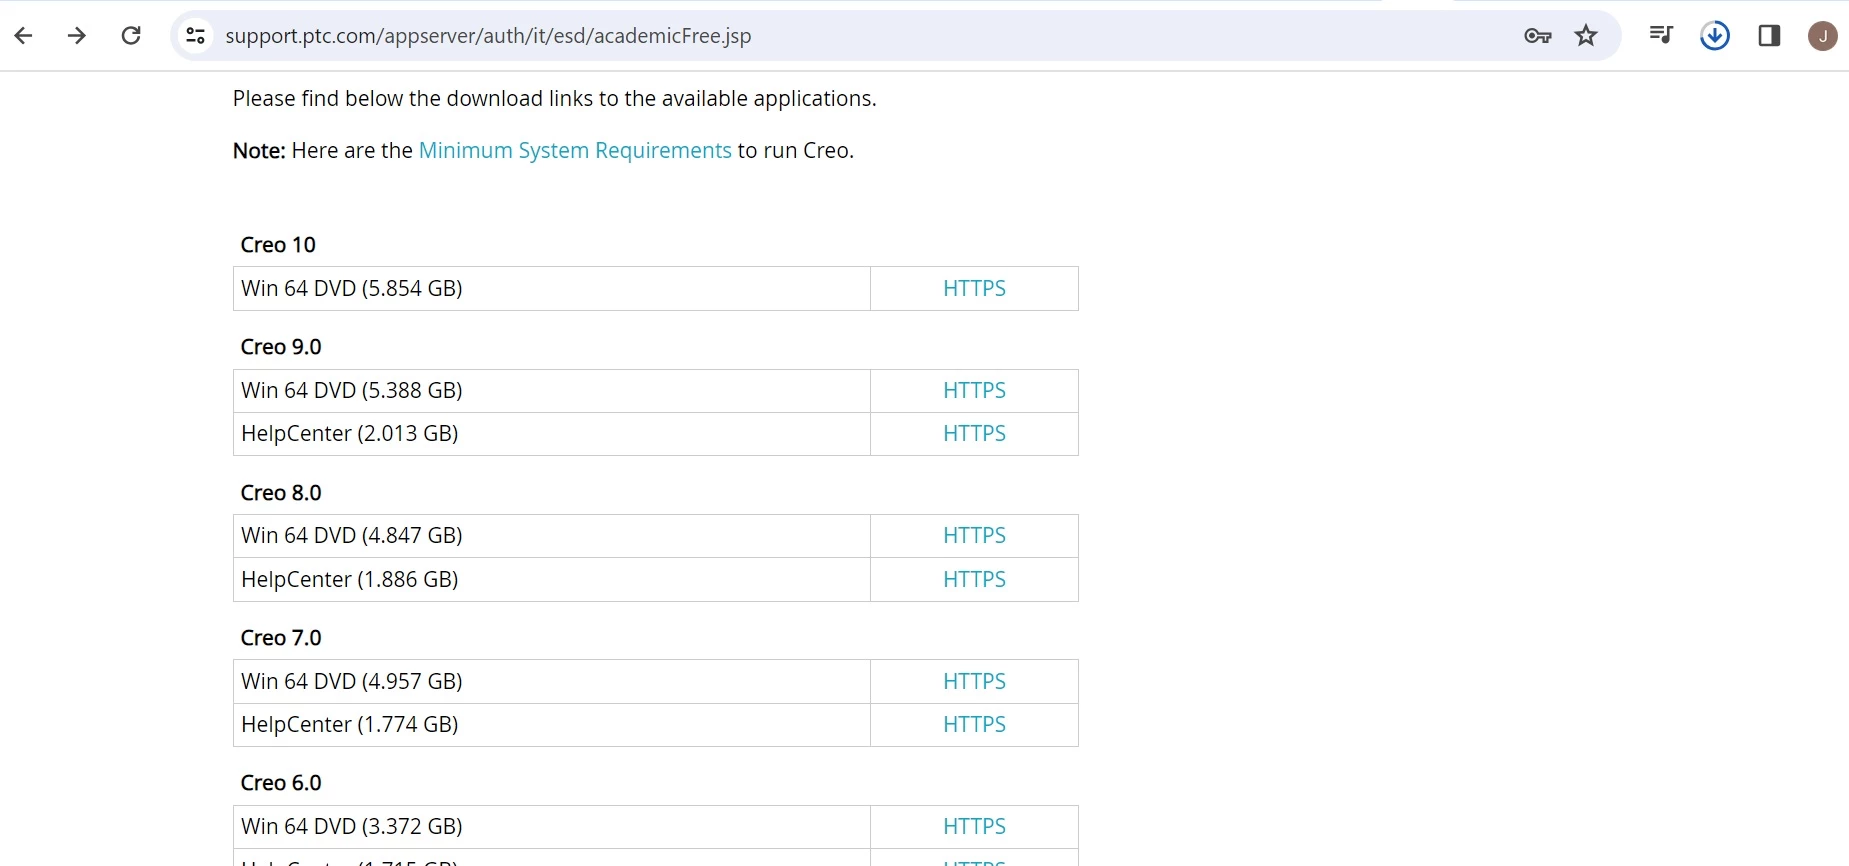The height and width of the screenshot is (866, 1849).
Task: Open the profile avatar J
Action: click(1823, 36)
